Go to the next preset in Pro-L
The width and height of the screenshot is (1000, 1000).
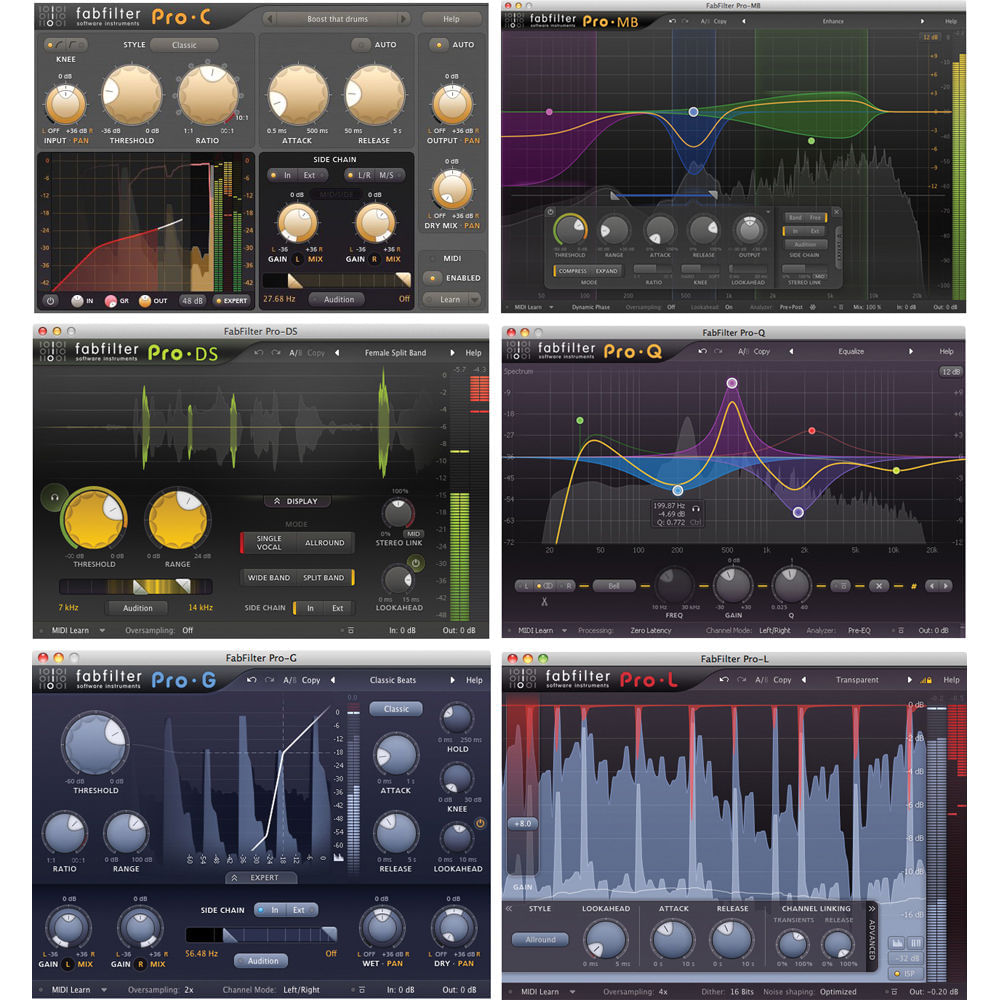(x=910, y=680)
